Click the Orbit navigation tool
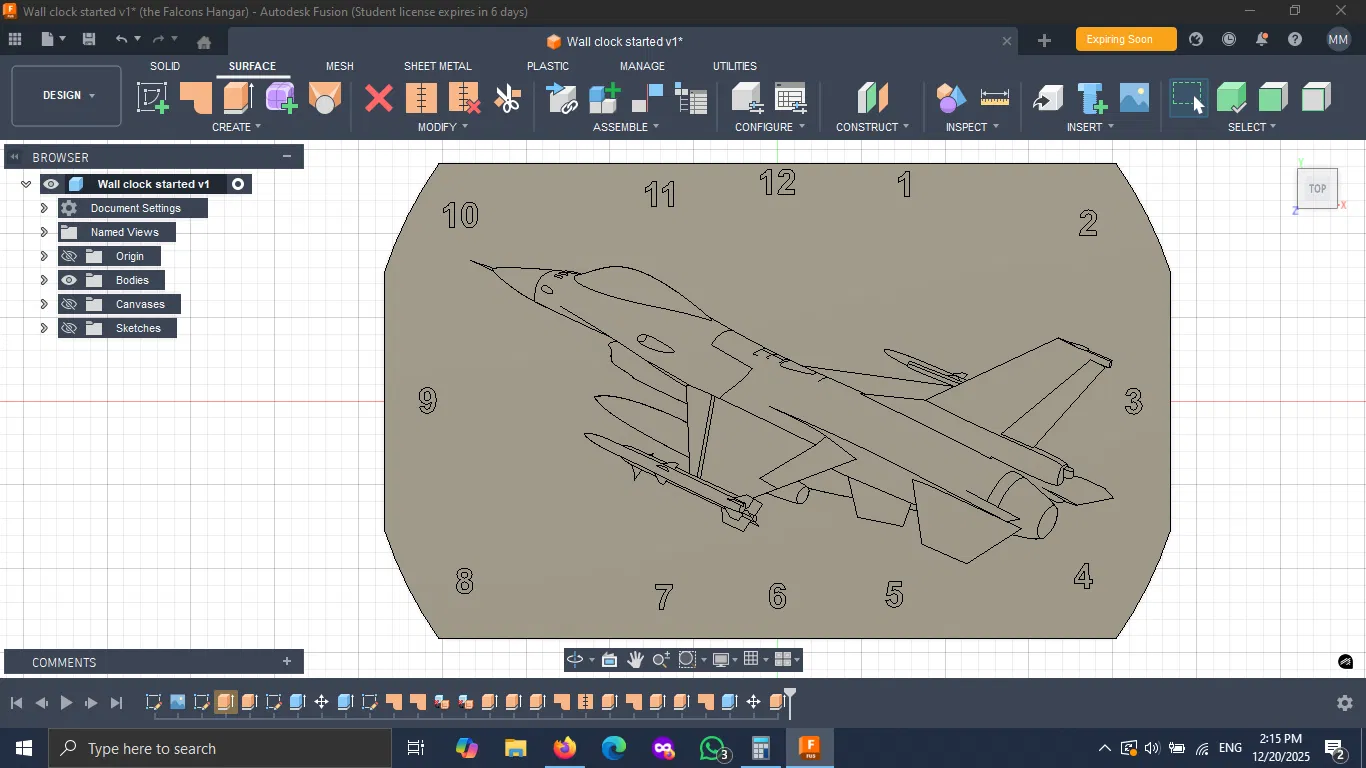 coord(575,660)
